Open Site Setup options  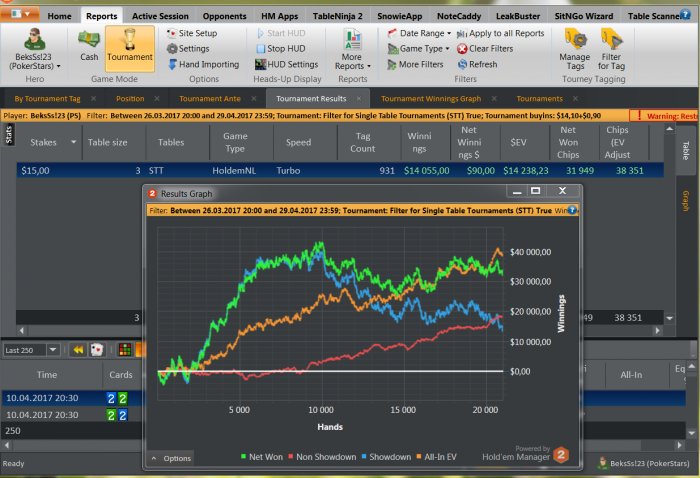tap(192, 33)
